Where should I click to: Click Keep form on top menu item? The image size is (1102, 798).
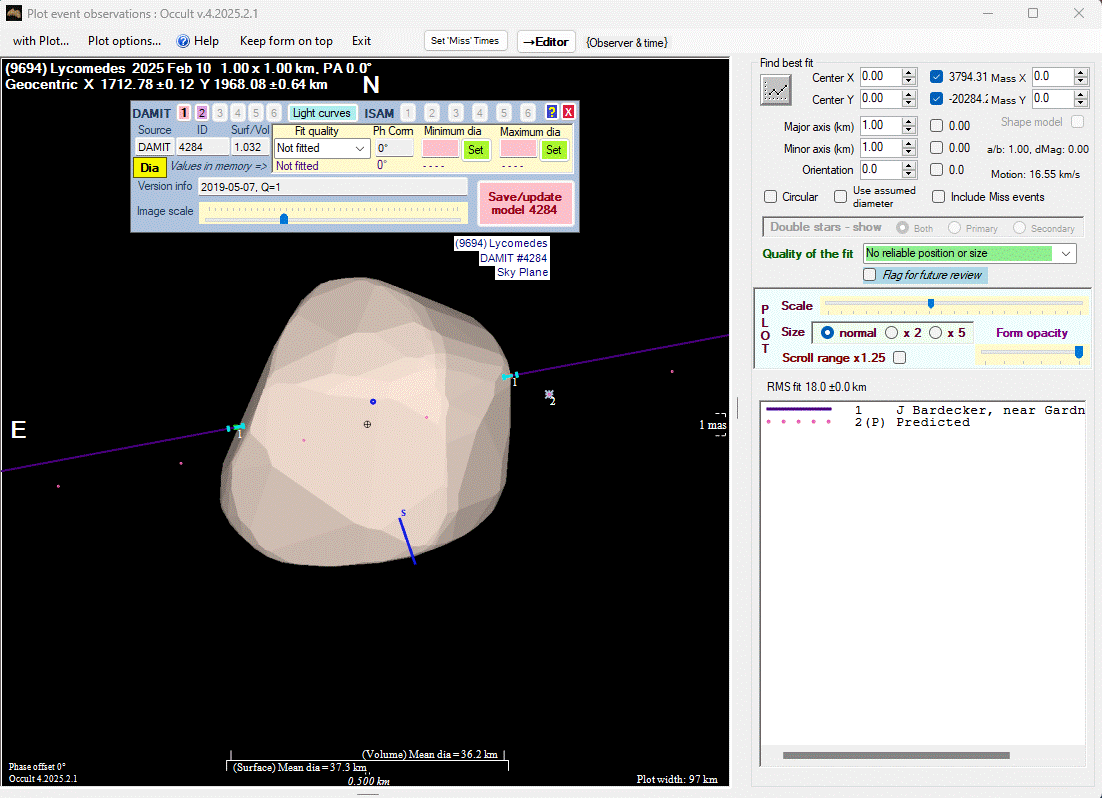pos(286,41)
